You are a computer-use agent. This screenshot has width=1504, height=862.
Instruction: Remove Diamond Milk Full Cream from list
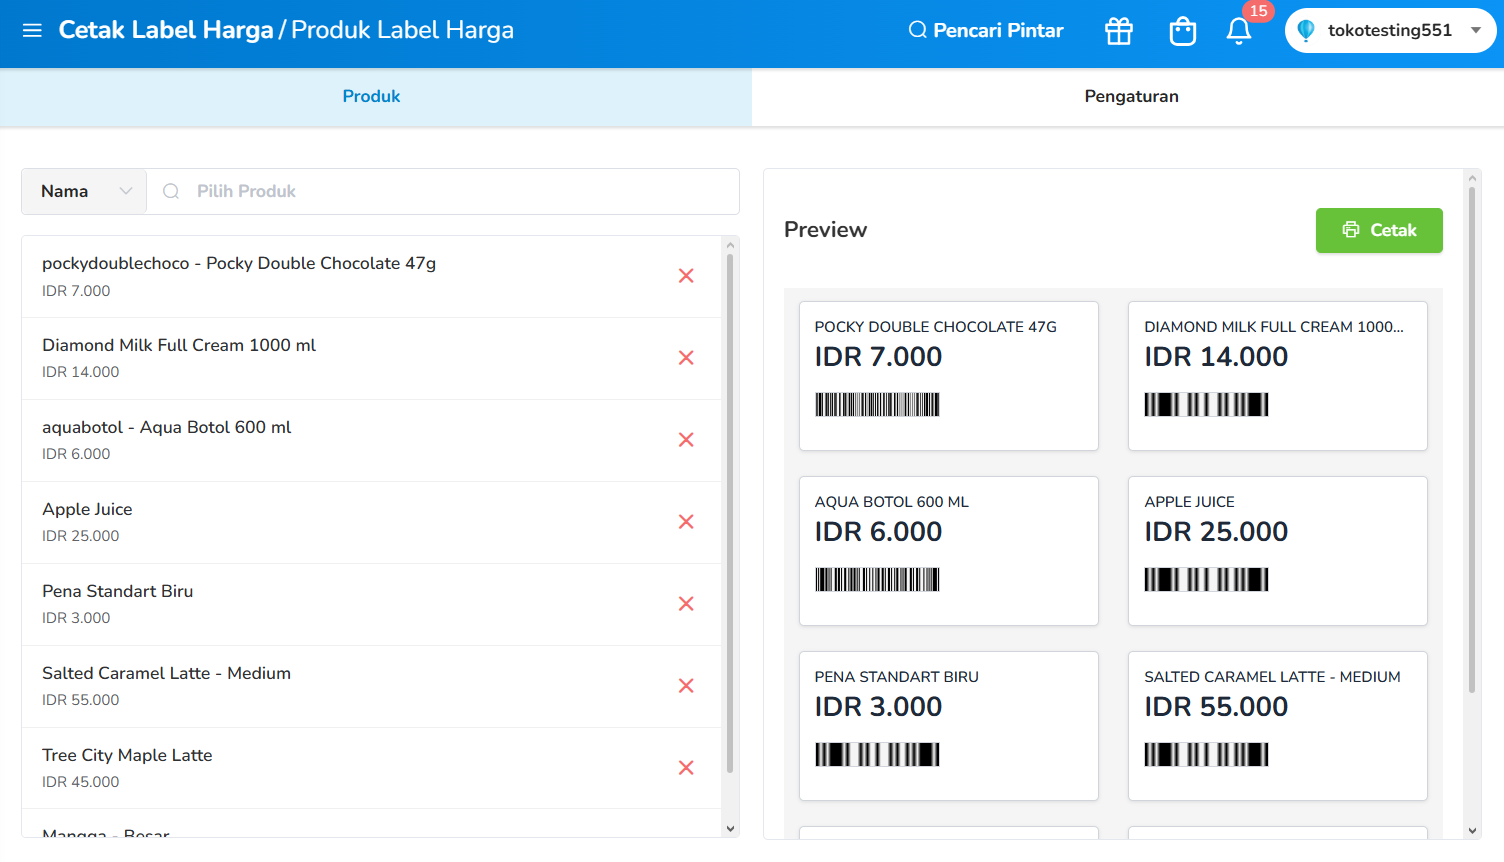(x=686, y=358)
